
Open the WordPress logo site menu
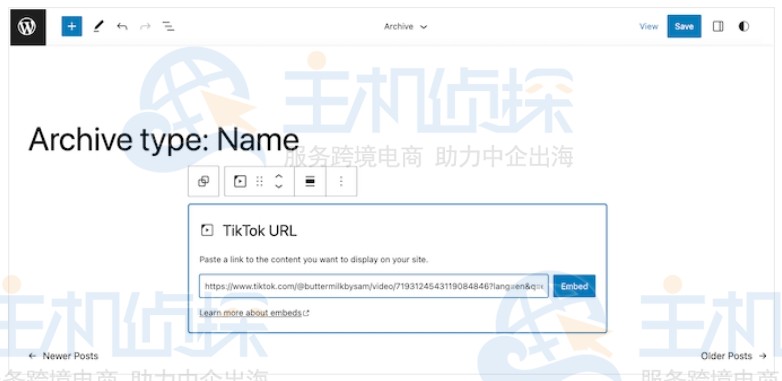(27, 27)
